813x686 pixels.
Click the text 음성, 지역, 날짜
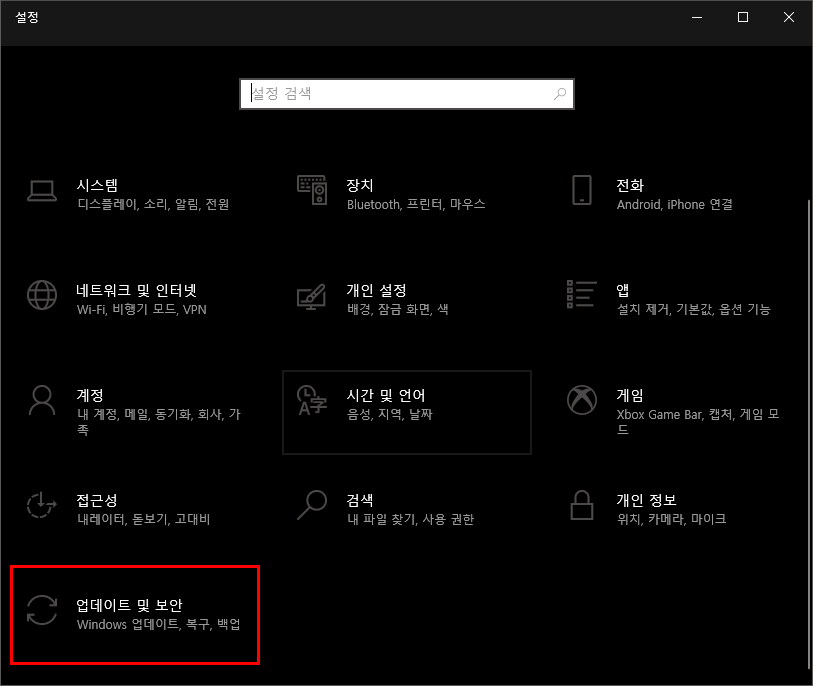[x=389, y=414]
